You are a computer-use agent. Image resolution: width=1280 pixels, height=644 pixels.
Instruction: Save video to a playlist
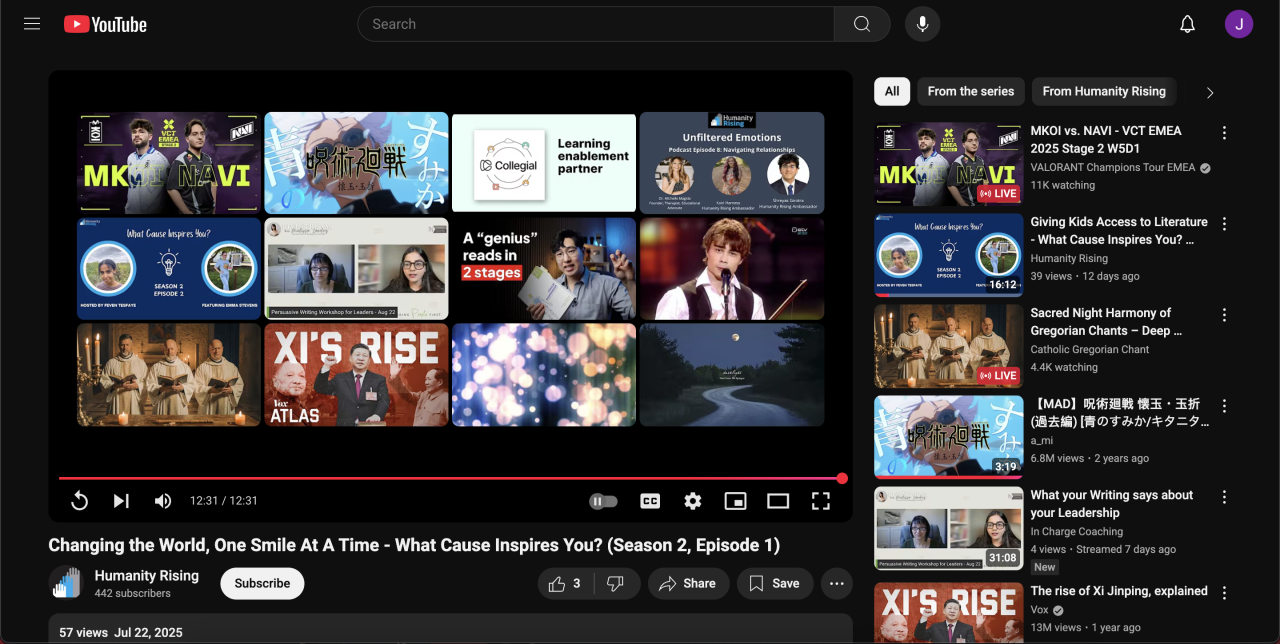(x=775, y=583)
